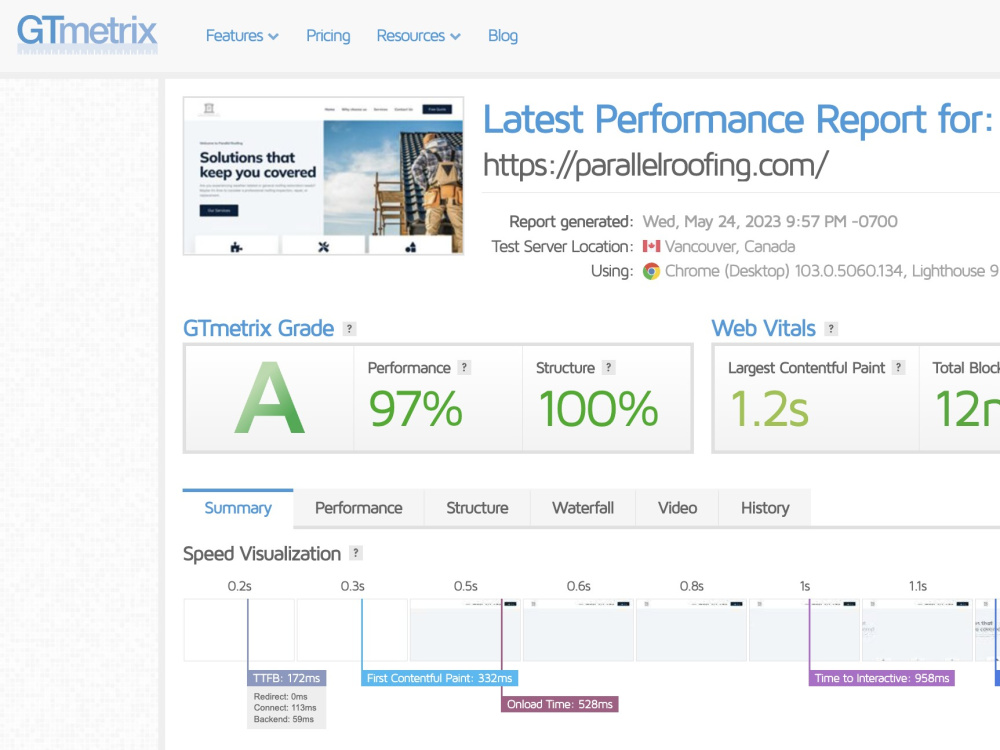The width and height of the screenshot is (1000, 750).
Task: Click the Redirect: 0ms detail
Action: click(281, 696)
